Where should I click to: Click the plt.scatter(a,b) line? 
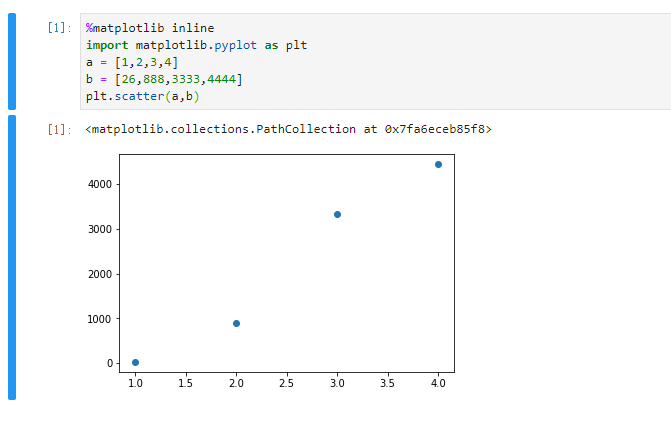(x=143, y=96)
